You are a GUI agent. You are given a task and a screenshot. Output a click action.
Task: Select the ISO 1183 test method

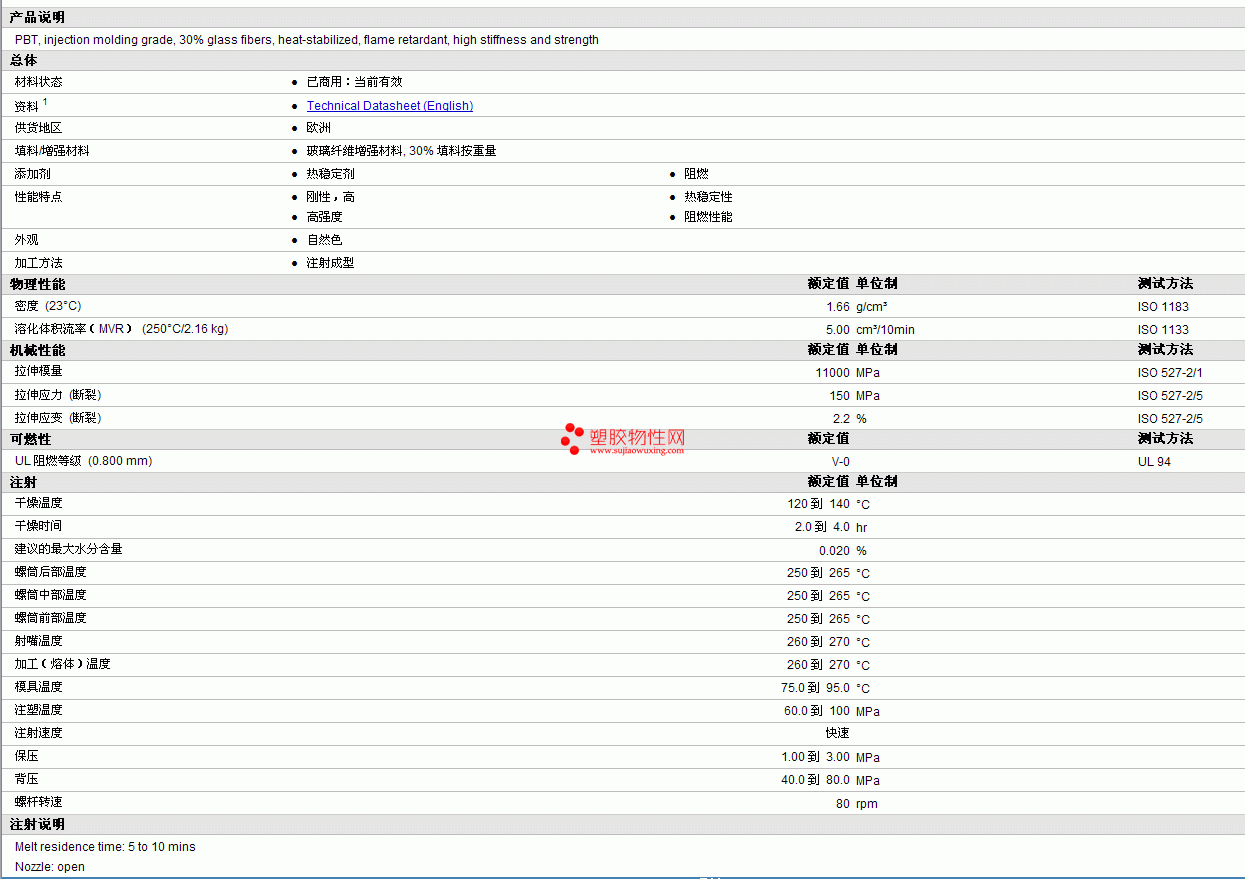pyautogui.click(x=1163, y=307)
